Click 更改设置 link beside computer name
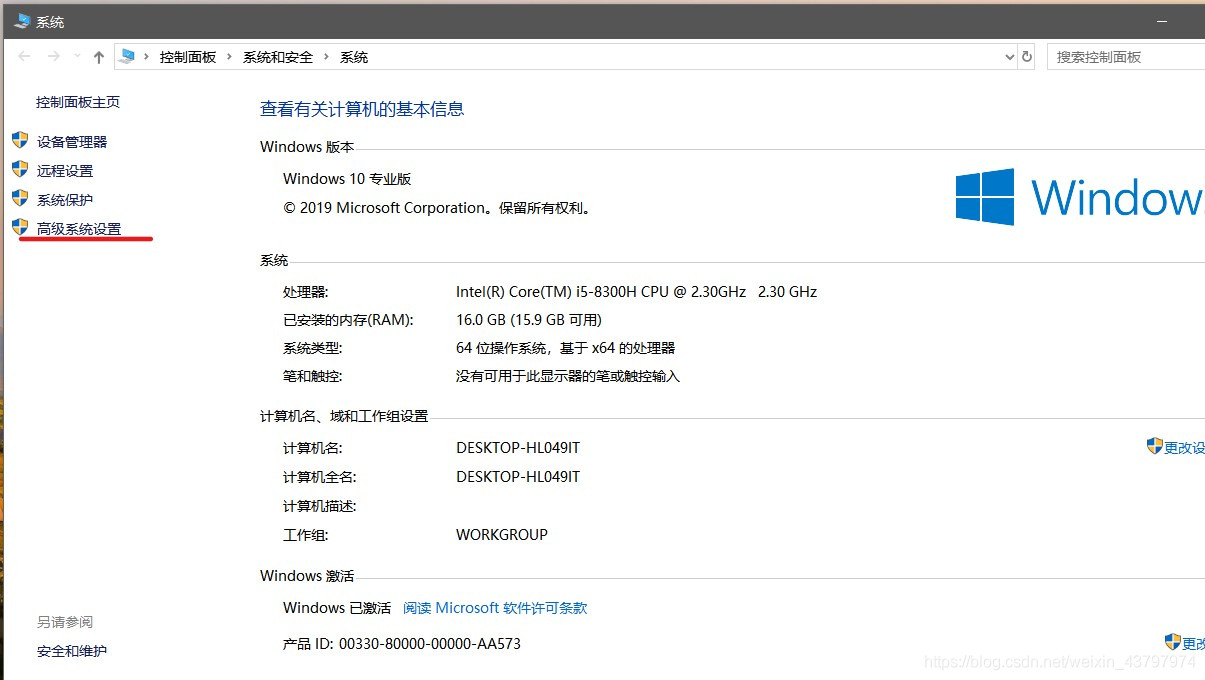 [x=1184, y=448]
